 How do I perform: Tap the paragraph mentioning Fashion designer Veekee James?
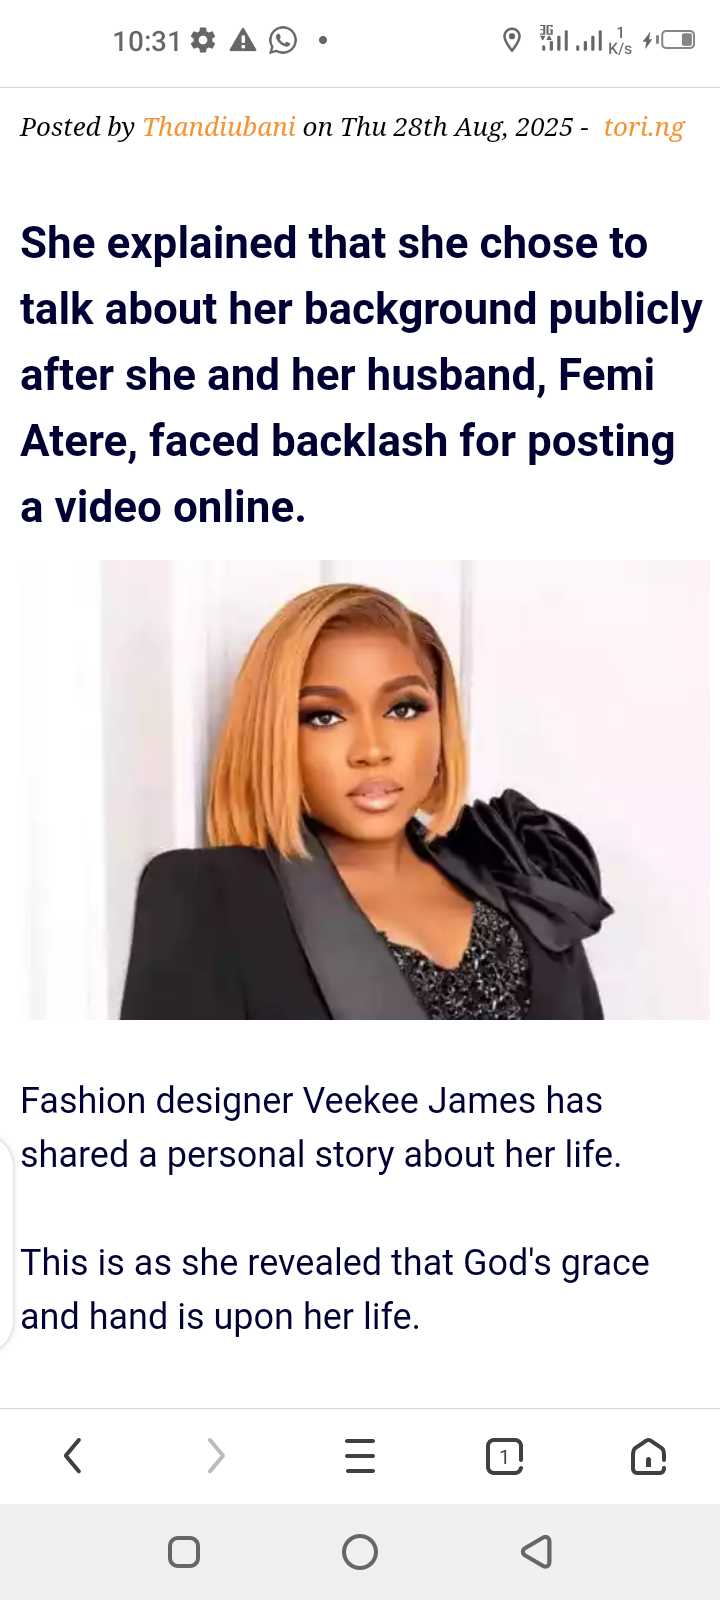[321, 1127]
